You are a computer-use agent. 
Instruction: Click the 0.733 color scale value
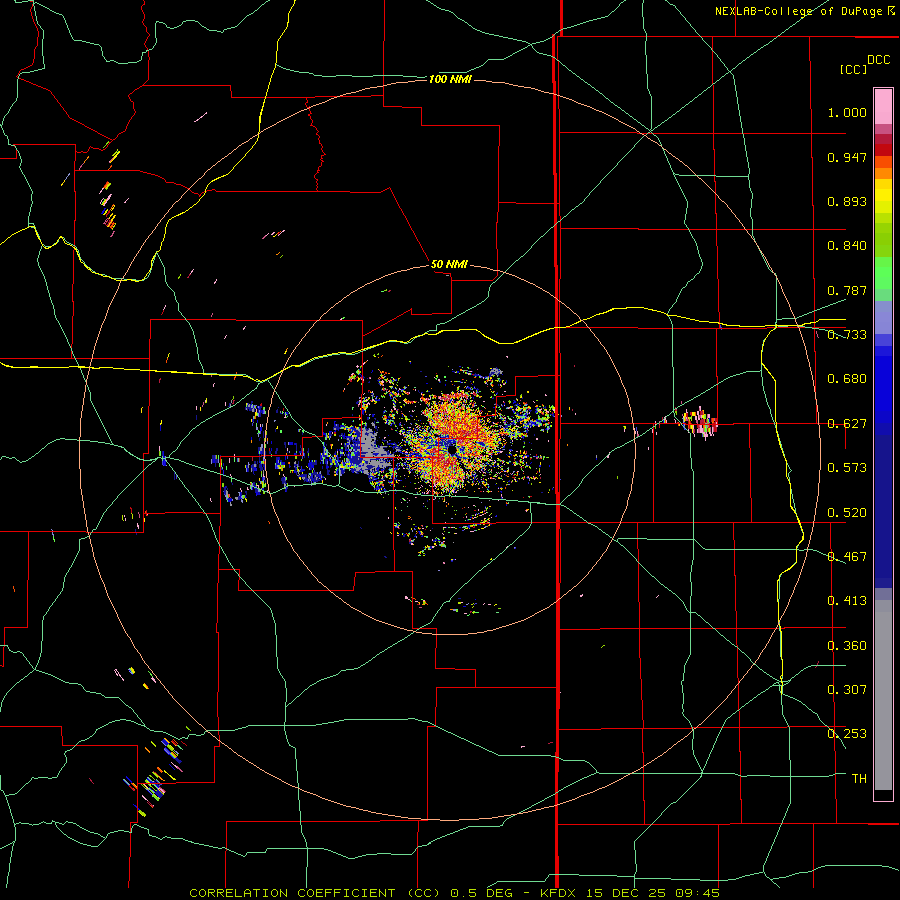847,335
